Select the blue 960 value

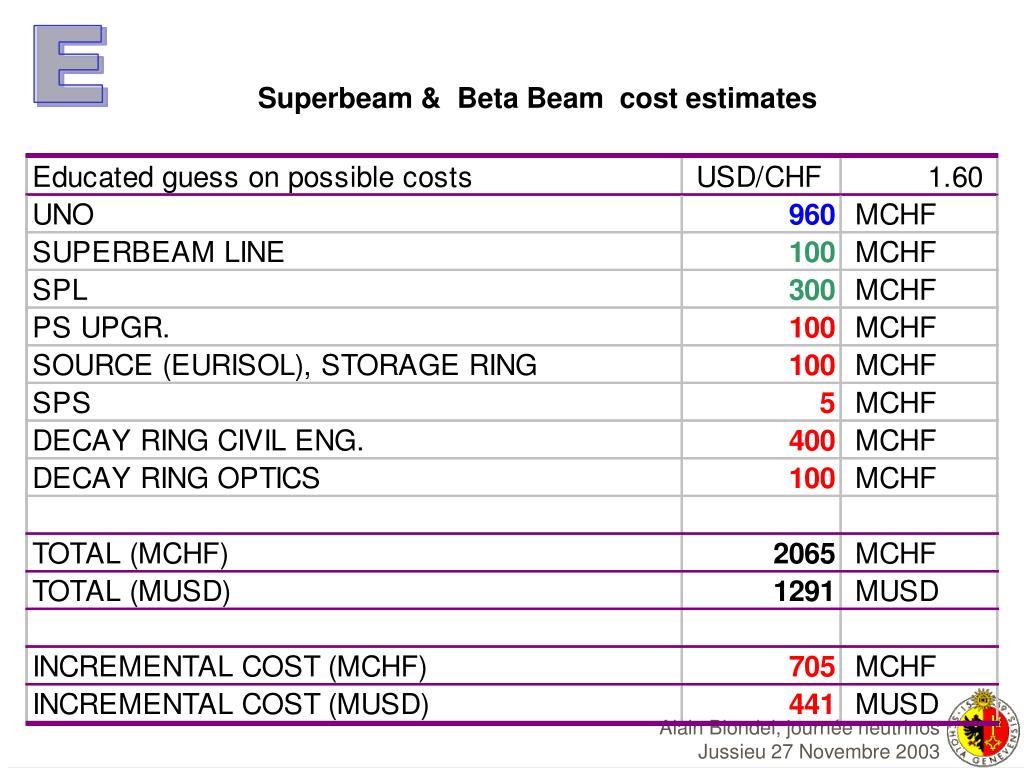click(811, 214)
